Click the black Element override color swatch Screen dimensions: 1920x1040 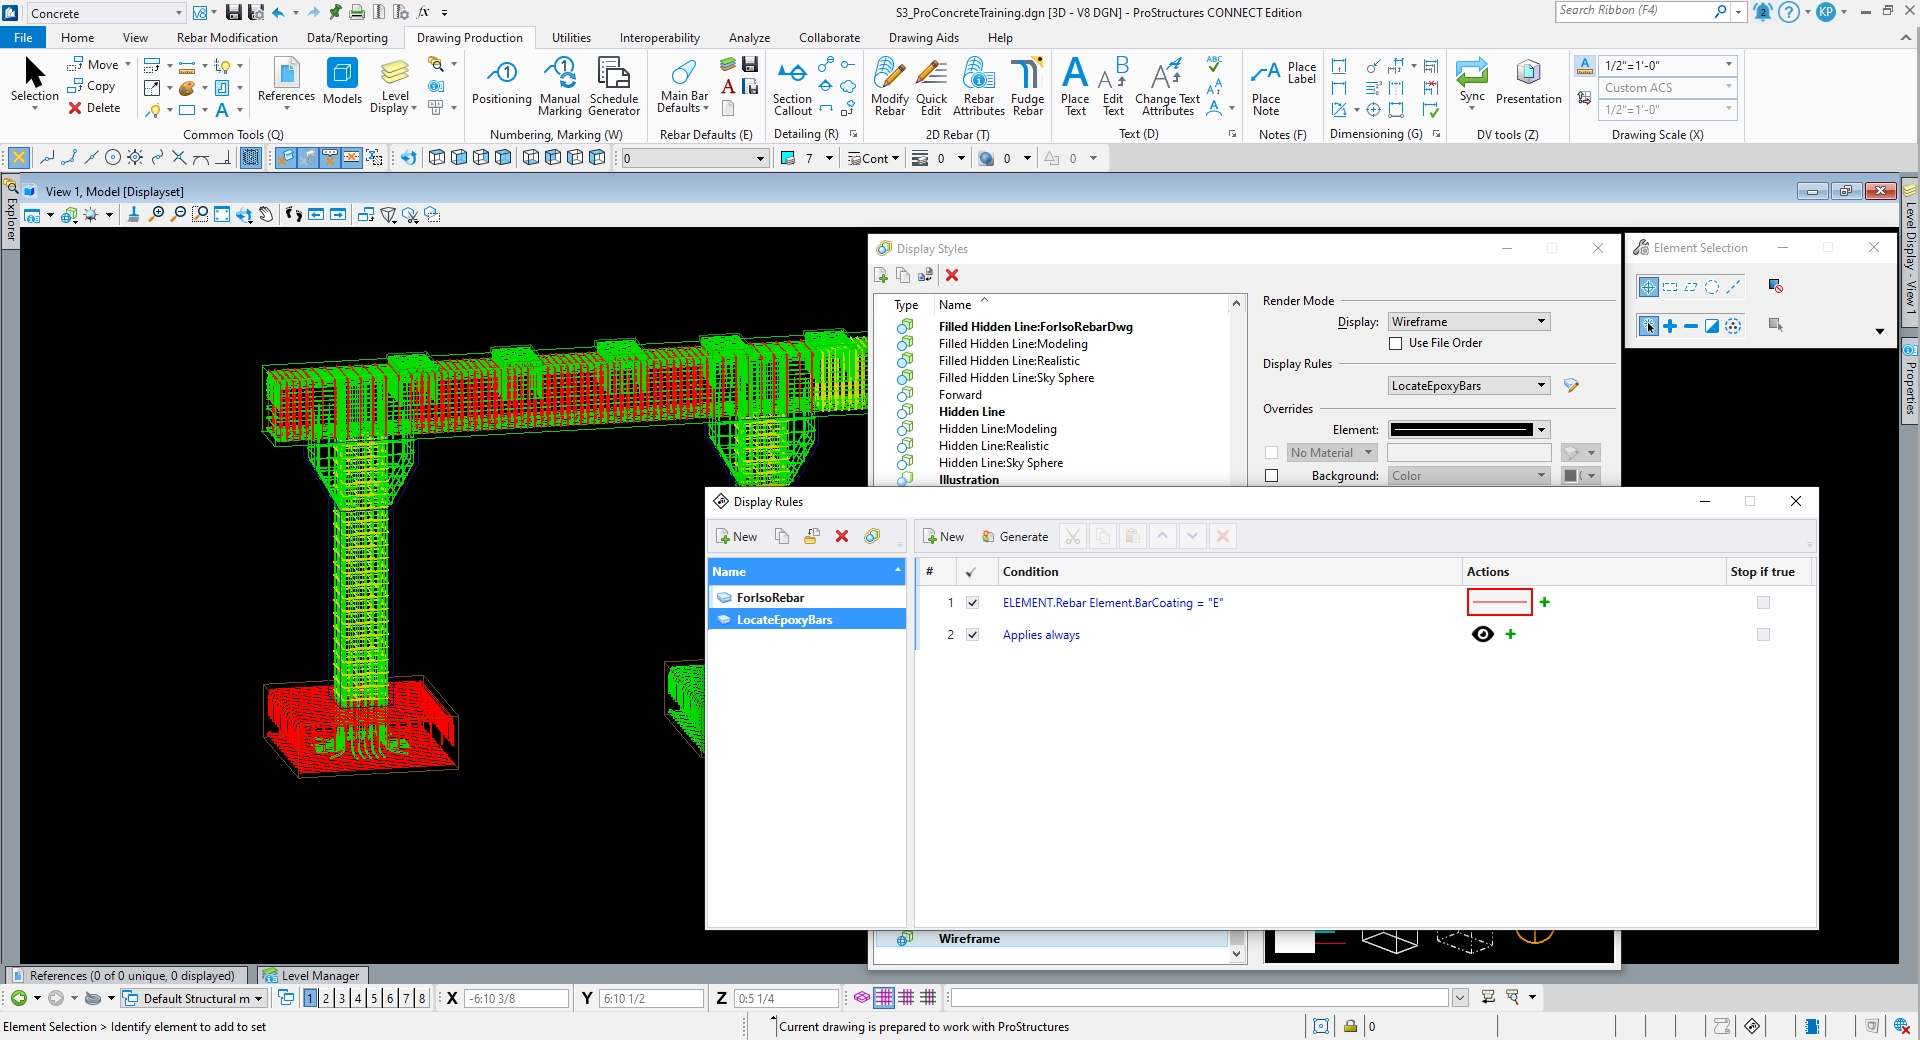tap(1461, 430)
